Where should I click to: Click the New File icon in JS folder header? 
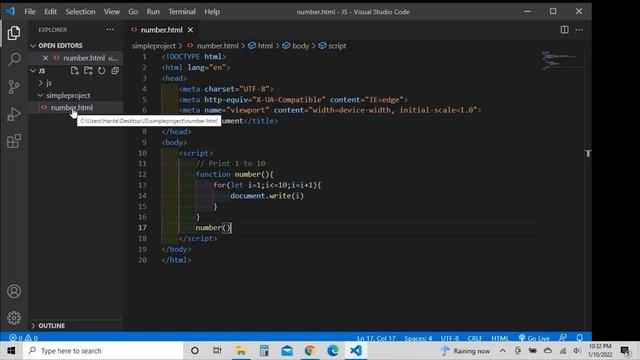(x=74, y=71)
